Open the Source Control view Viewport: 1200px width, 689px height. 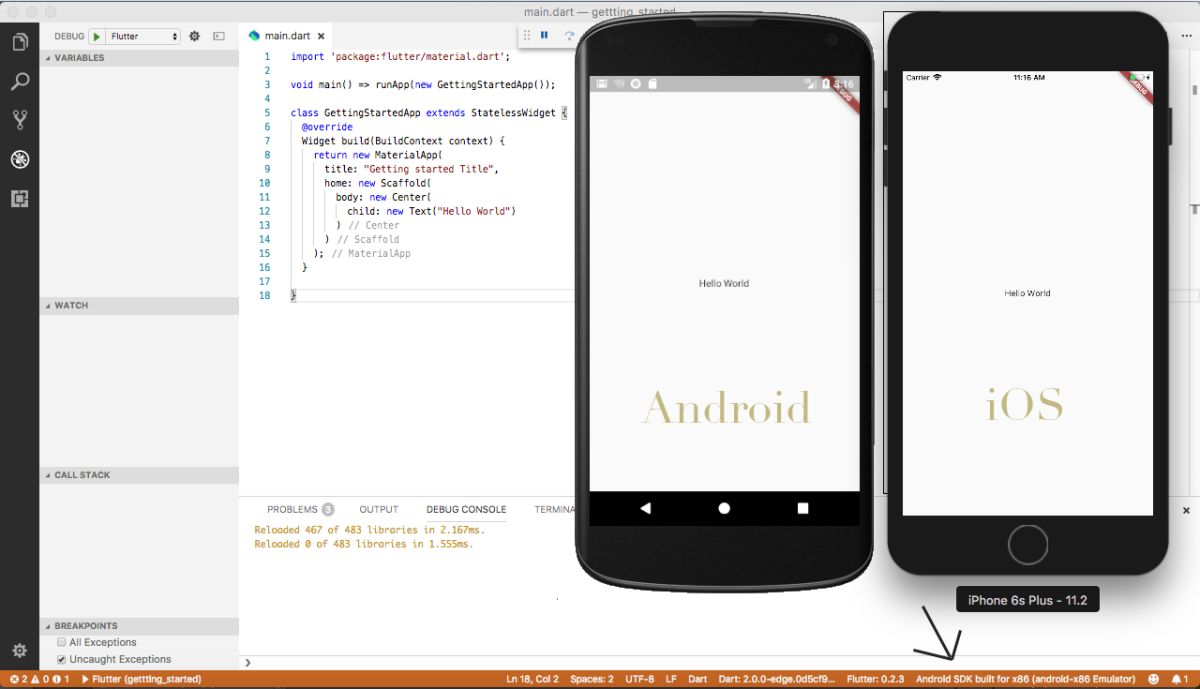pos(19,120)
